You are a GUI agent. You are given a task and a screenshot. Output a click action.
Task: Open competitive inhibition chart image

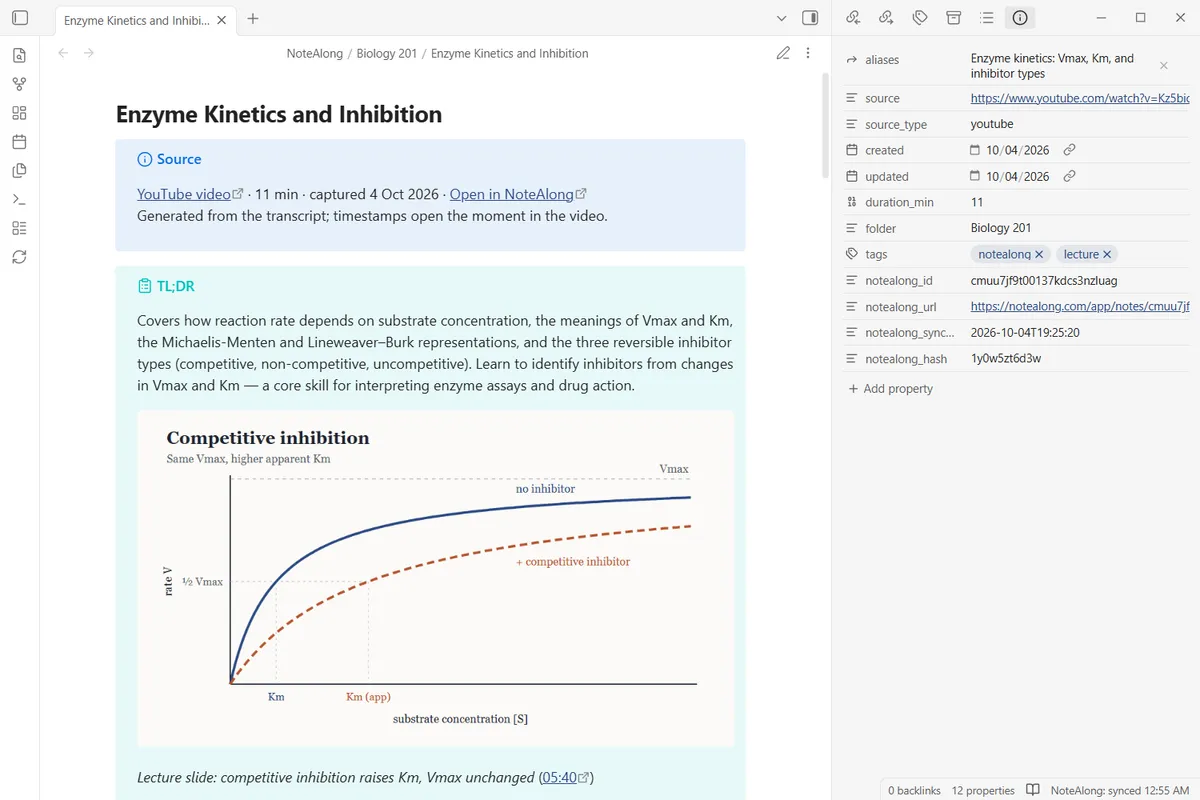coord(435,578)
